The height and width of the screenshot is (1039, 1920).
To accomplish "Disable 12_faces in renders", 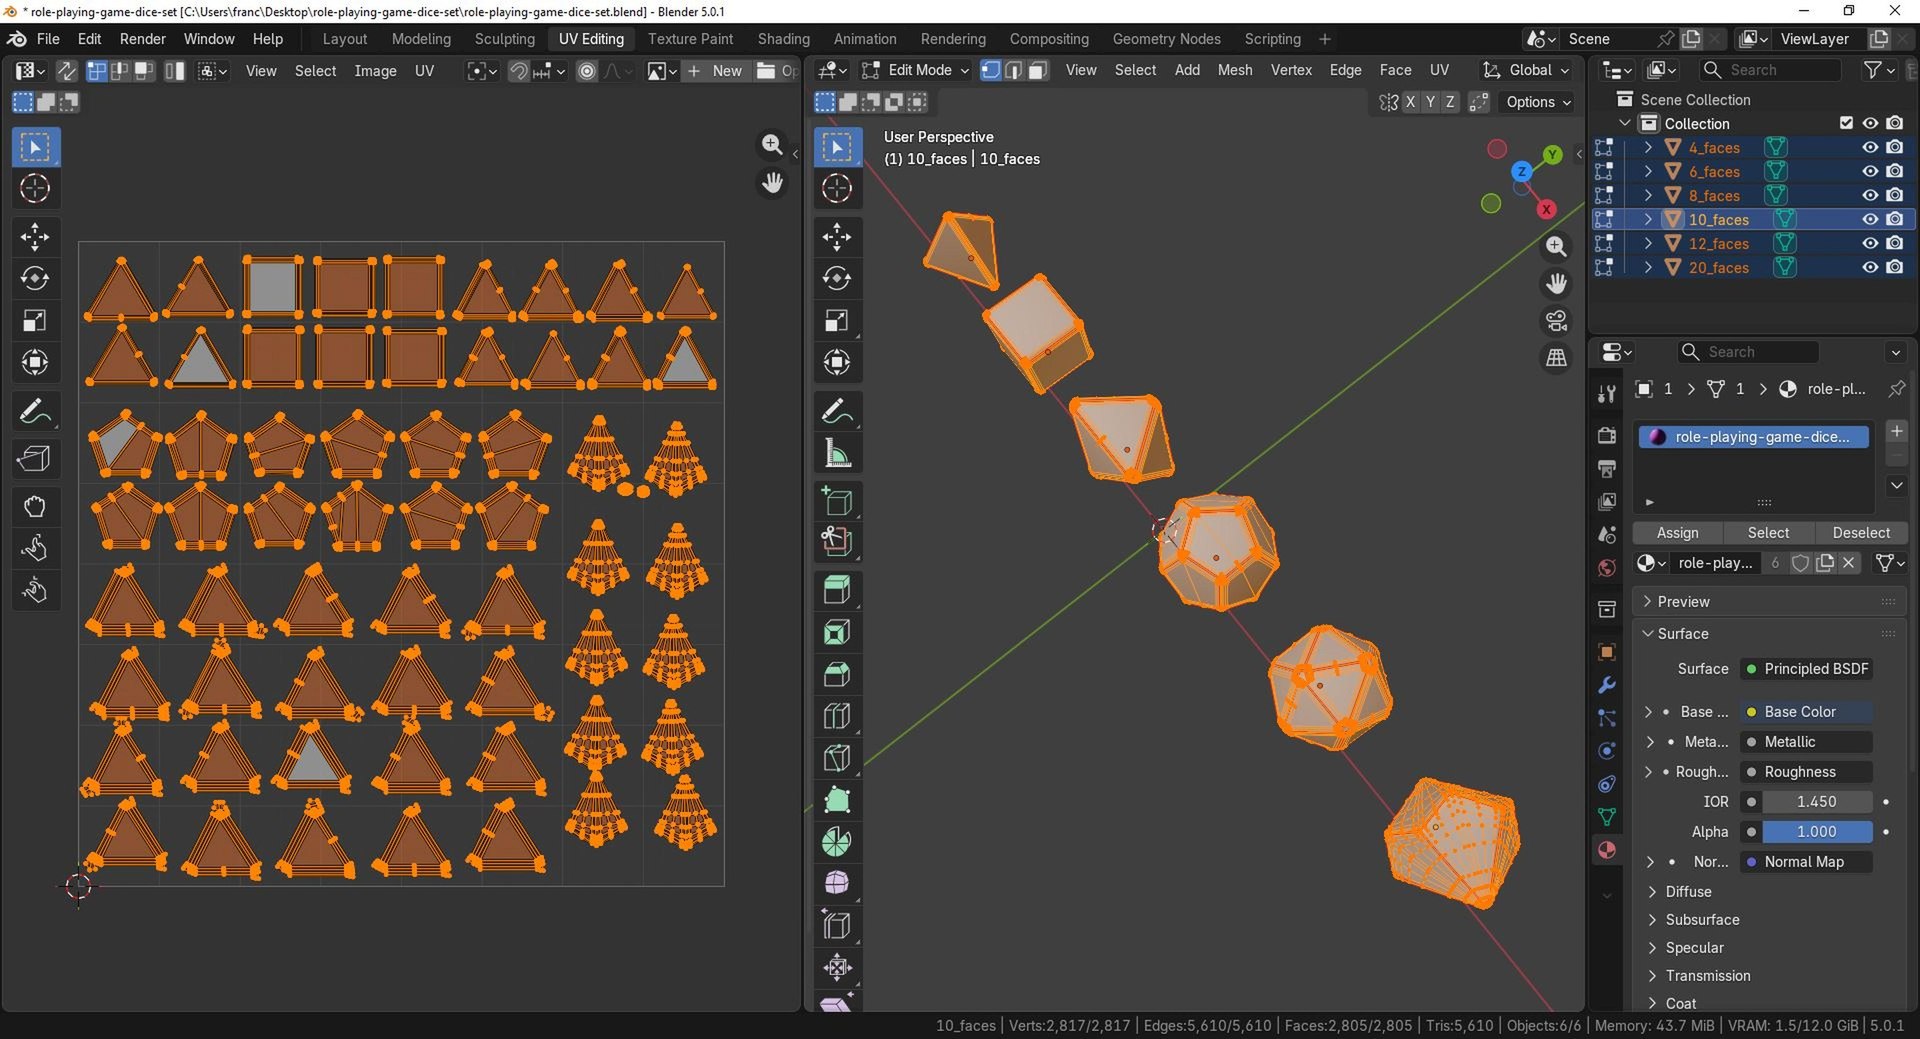I will coord(1894,243).
